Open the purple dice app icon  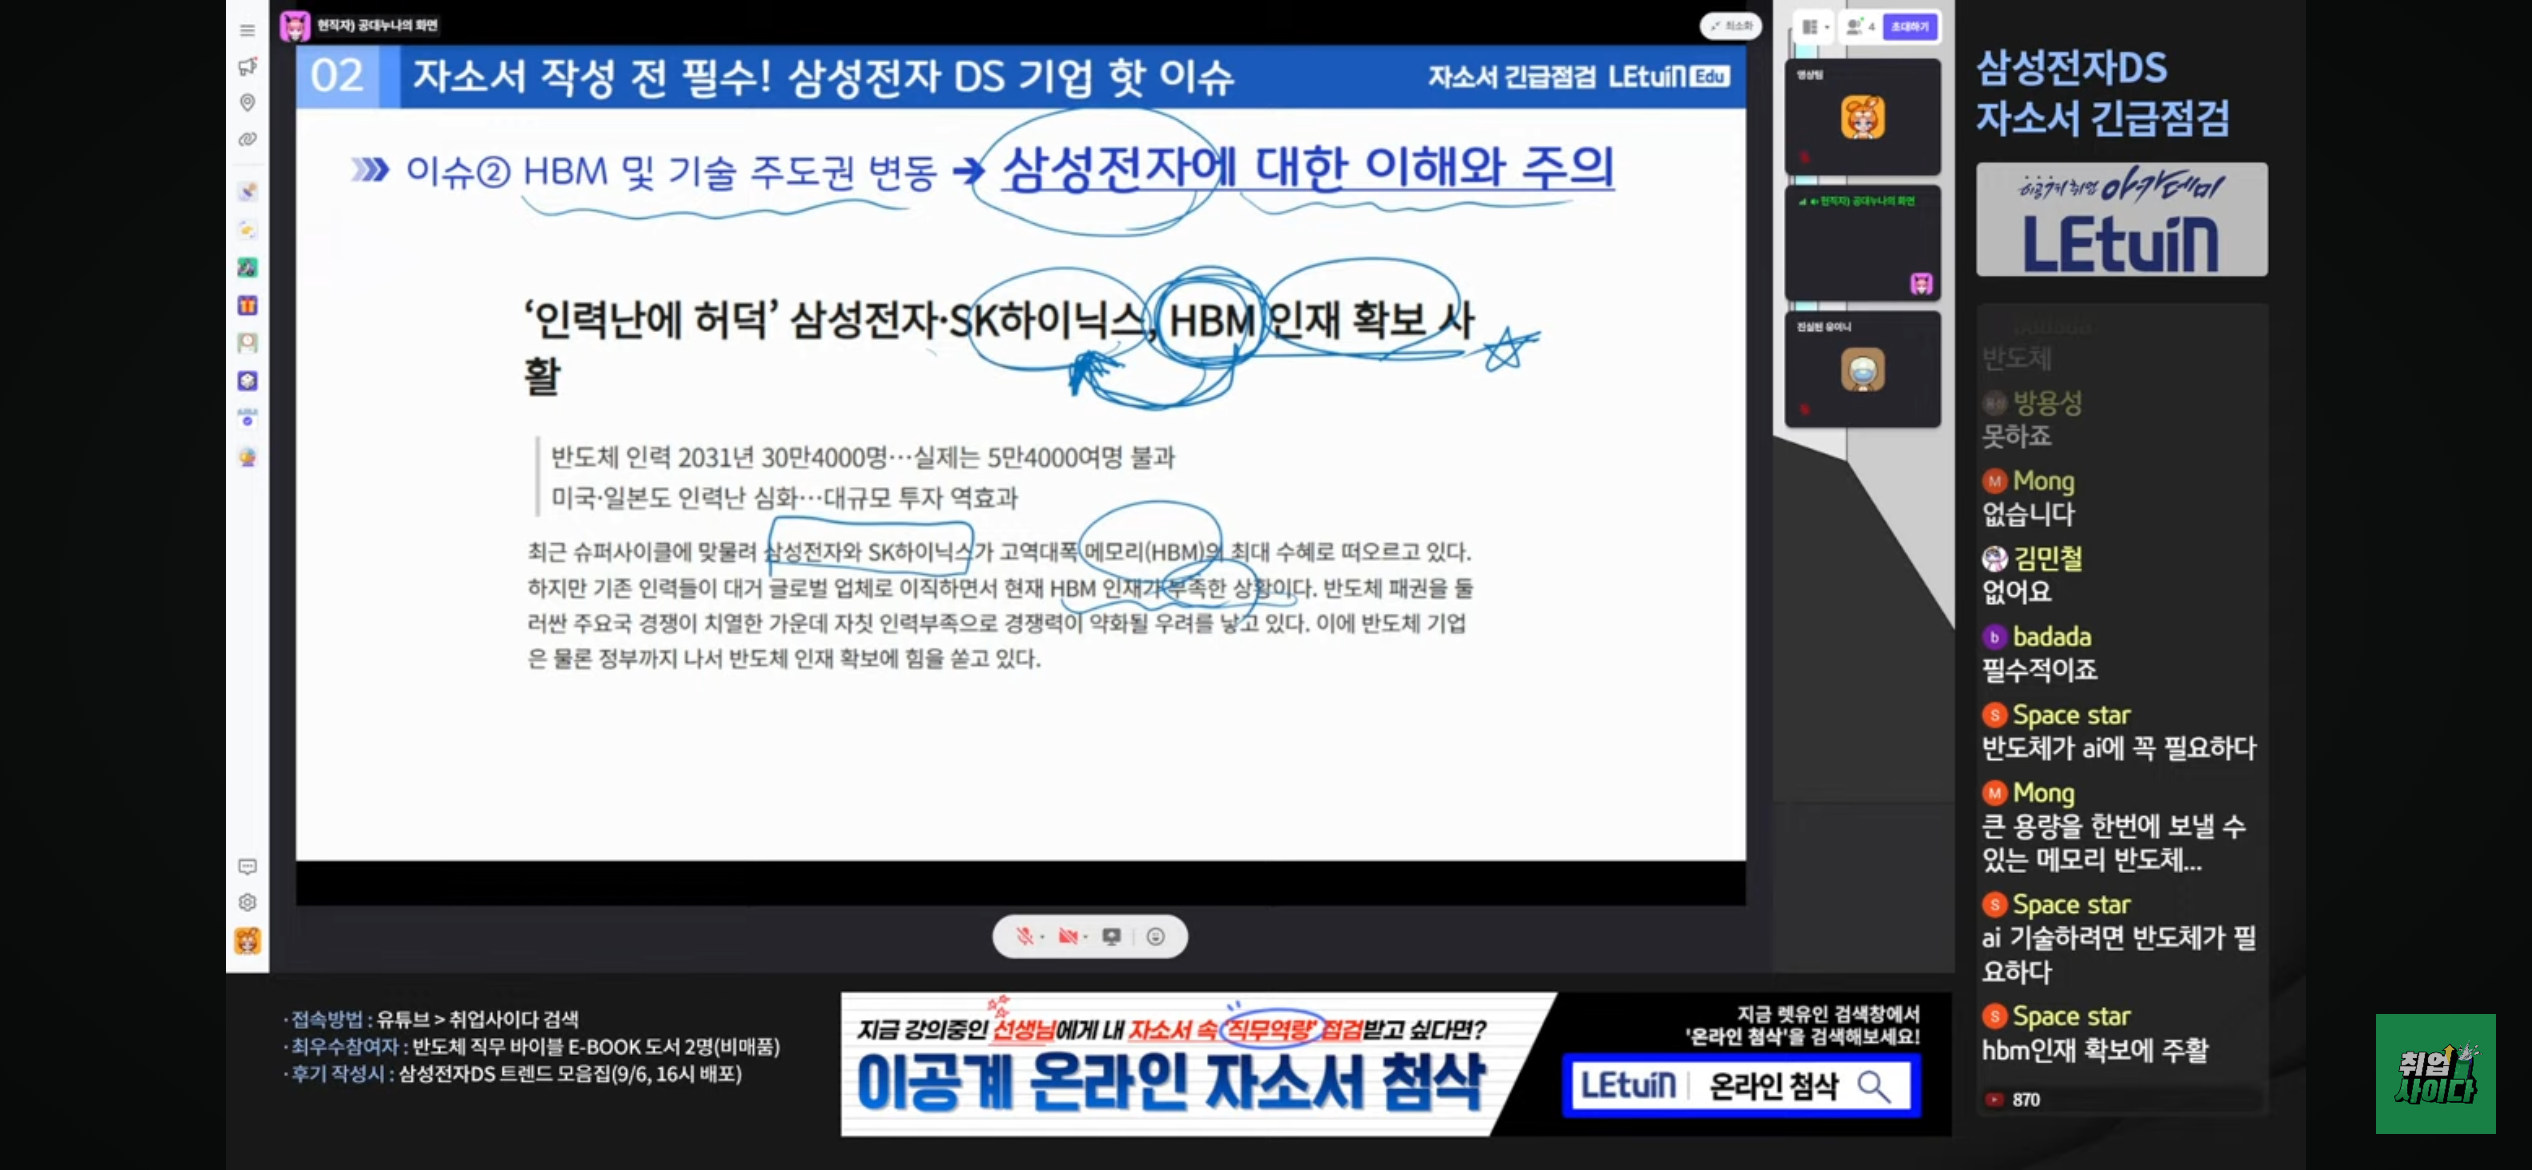coord(247,381)
